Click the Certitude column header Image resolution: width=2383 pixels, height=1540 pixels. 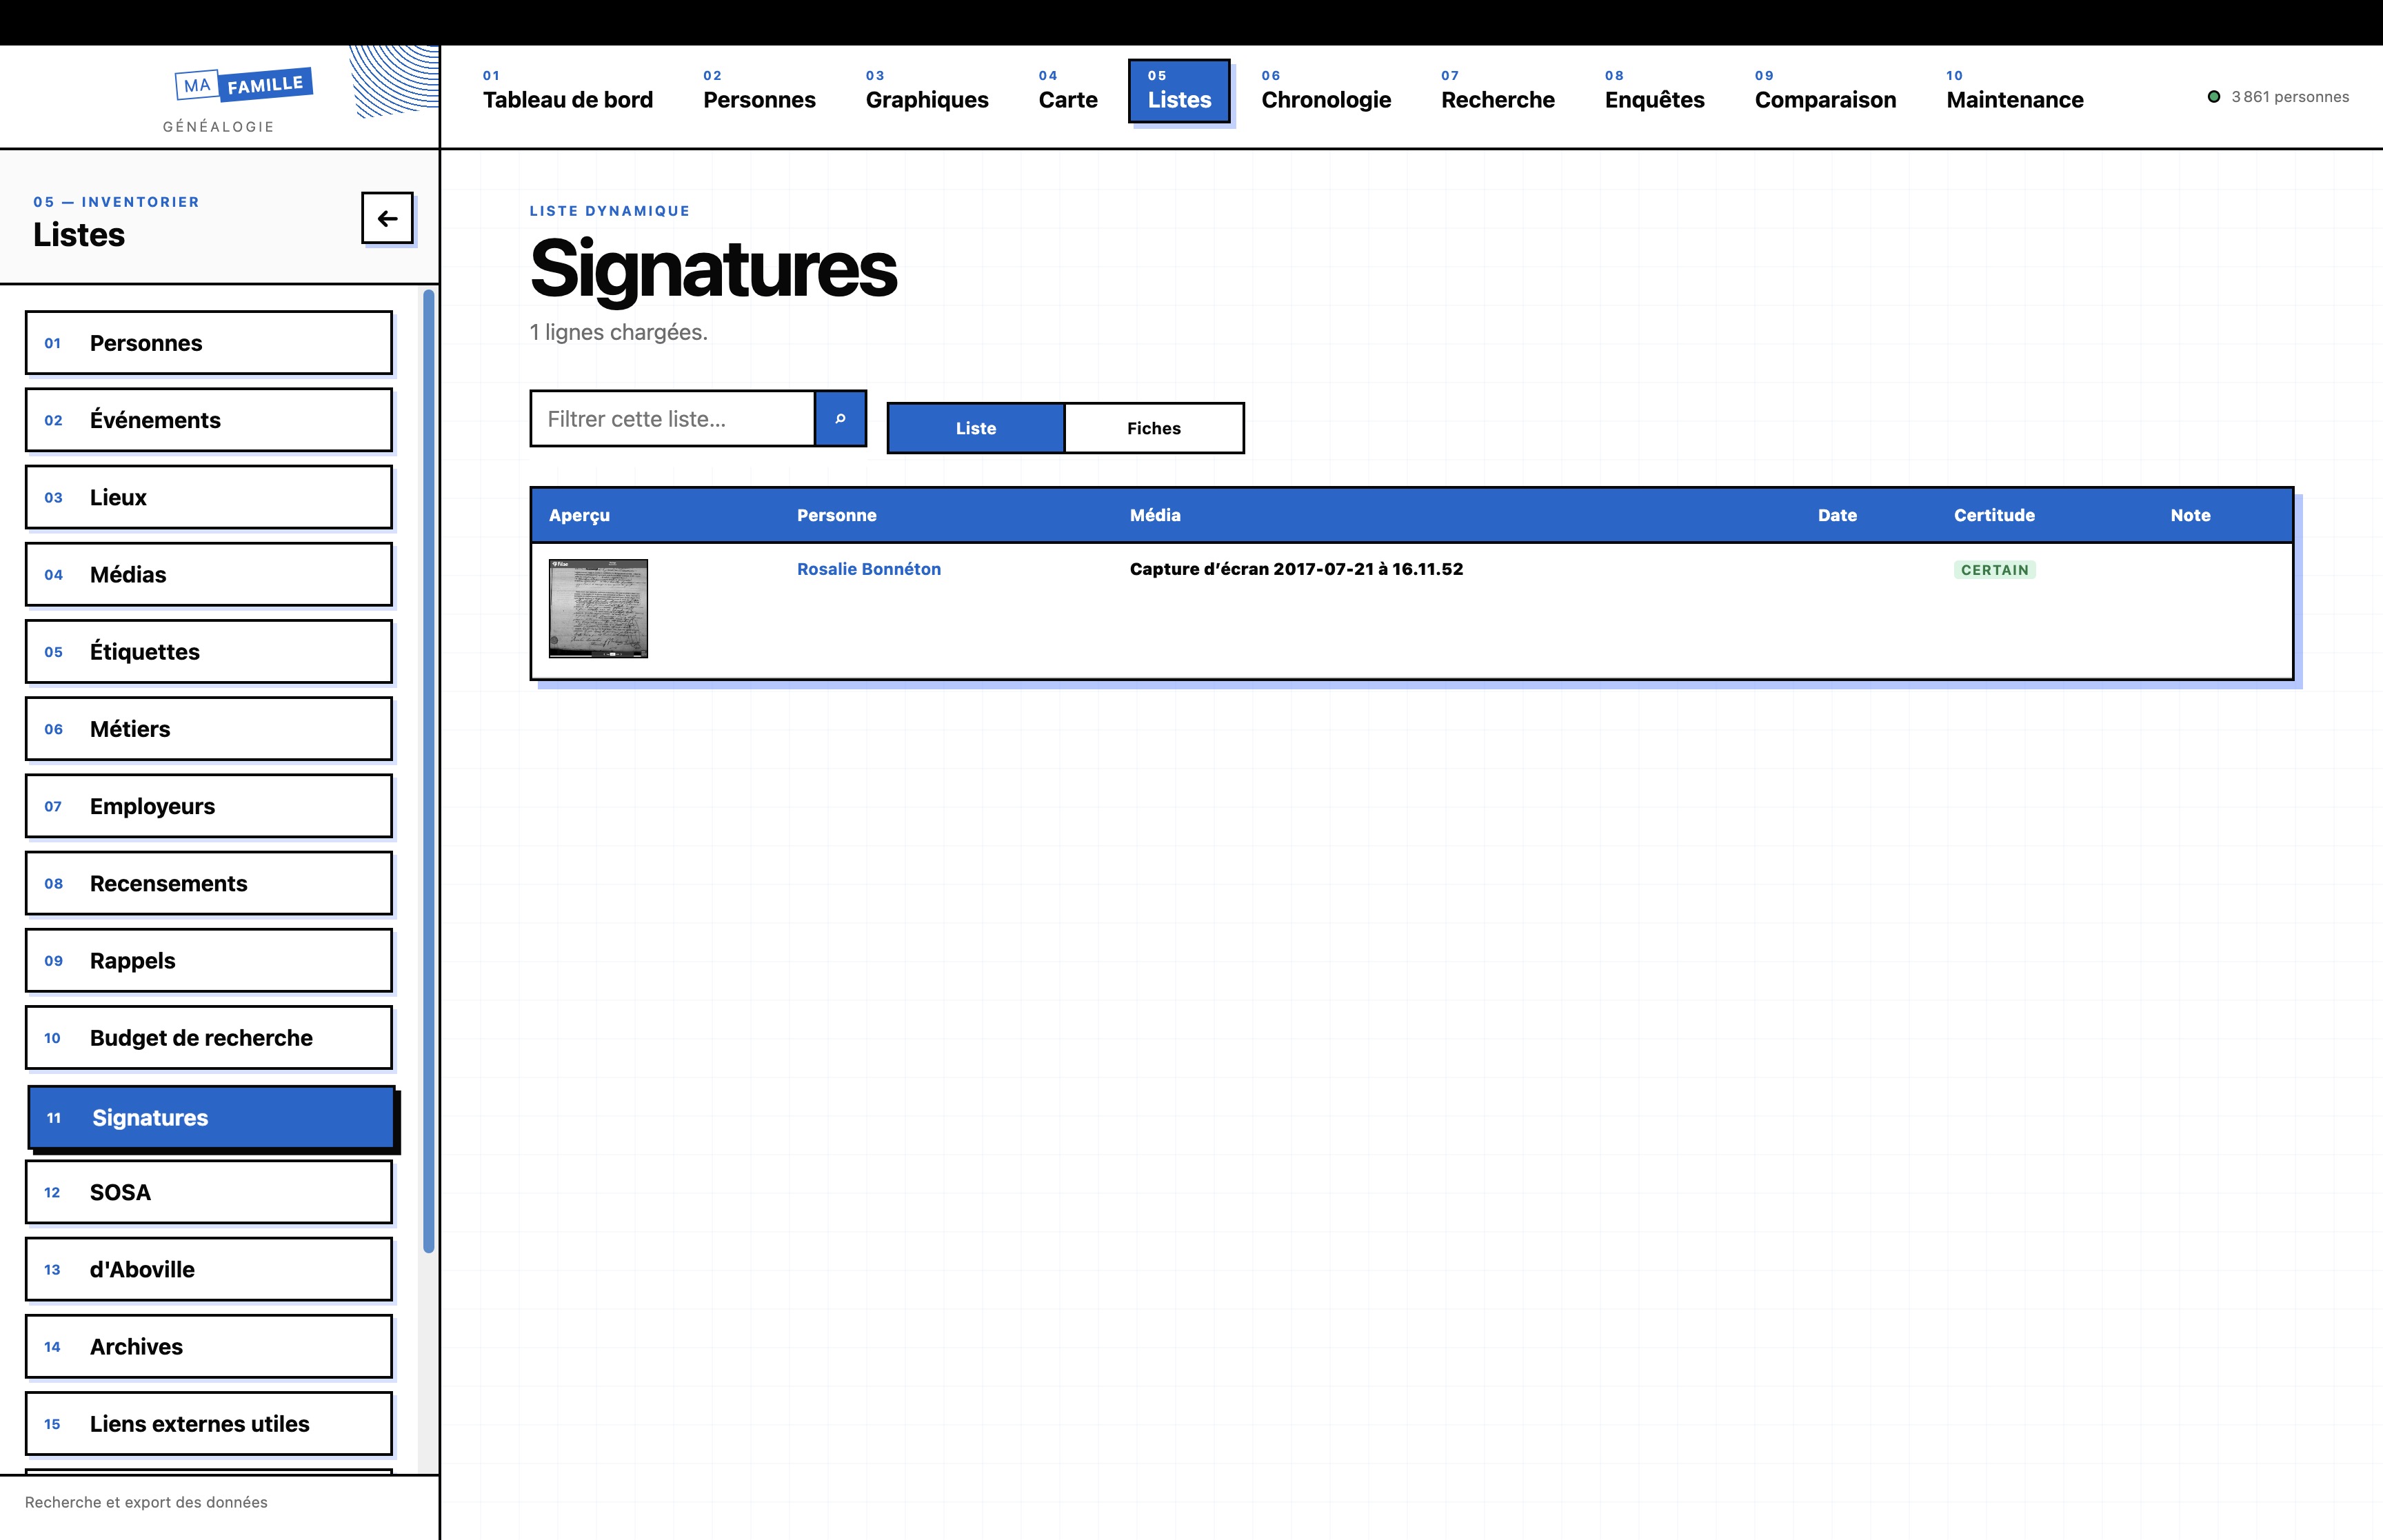click(1994, 515)
